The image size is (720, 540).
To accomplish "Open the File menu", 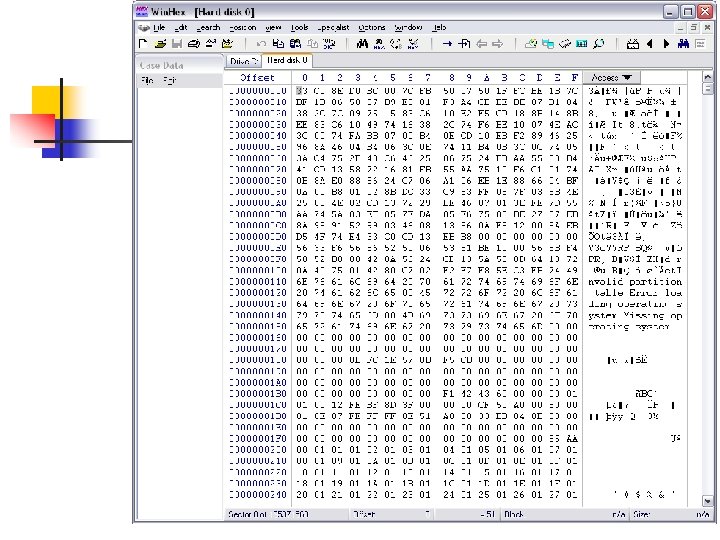I will tap(159, 28).
